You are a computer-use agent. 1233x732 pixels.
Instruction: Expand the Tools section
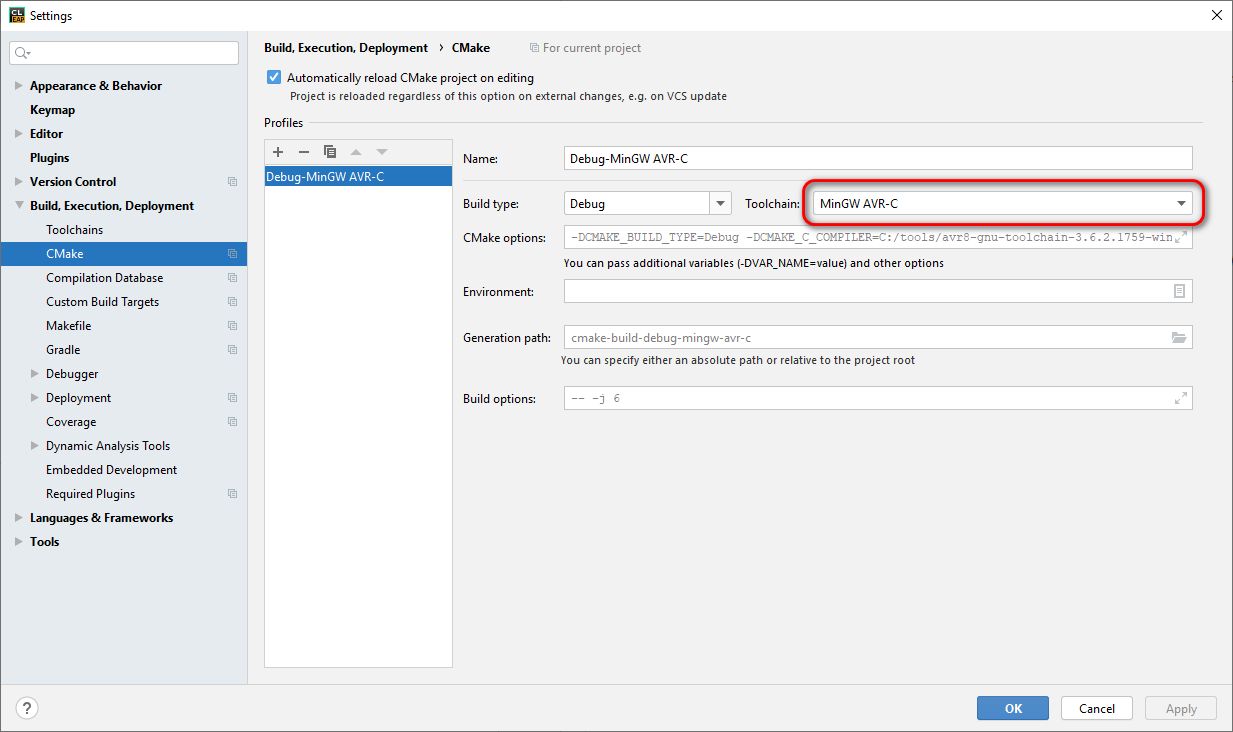pos(19,542)
